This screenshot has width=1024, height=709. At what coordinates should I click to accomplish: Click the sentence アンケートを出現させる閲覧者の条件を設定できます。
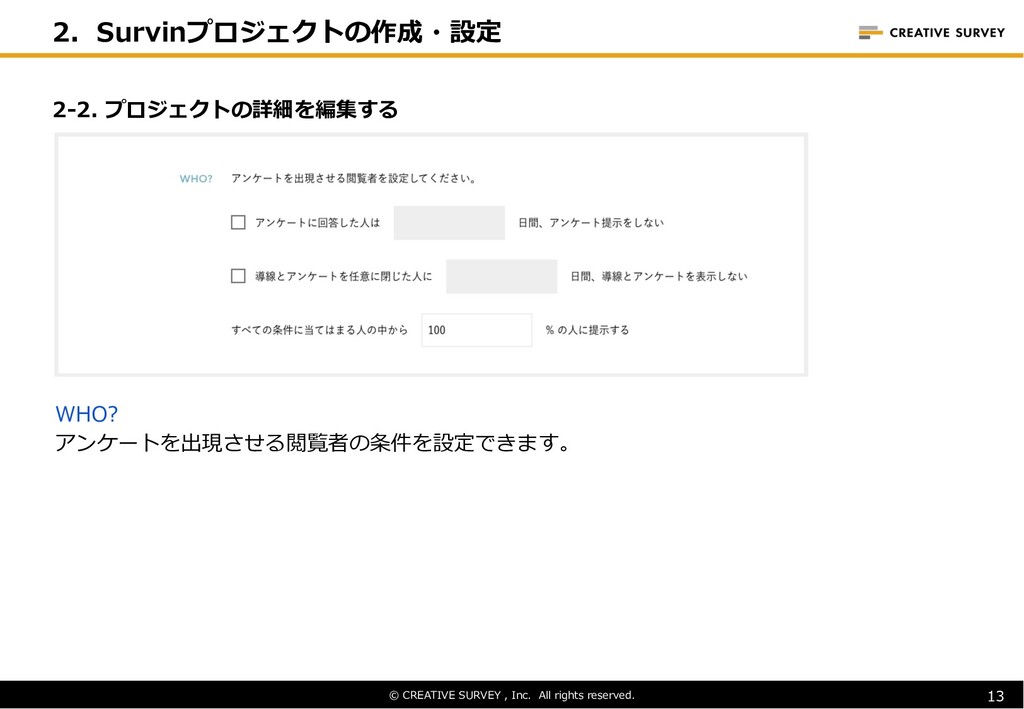[313, 443]
